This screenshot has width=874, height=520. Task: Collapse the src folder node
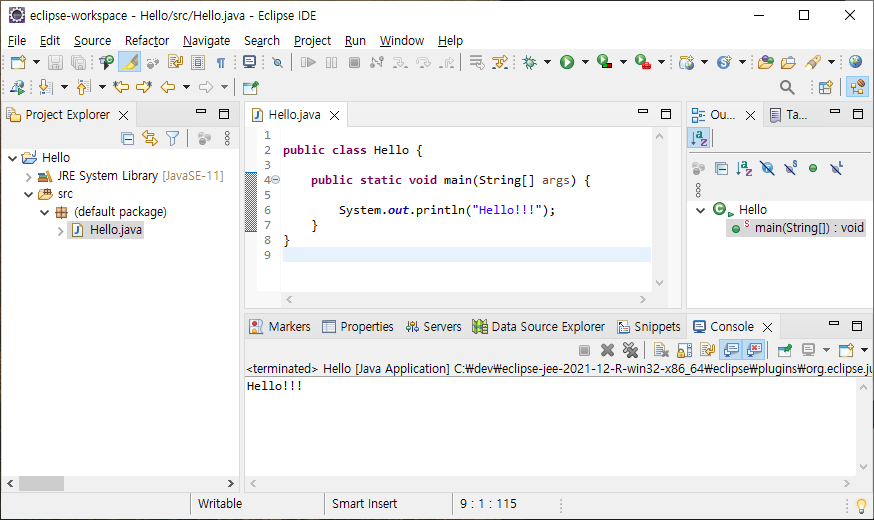point(28,195)
